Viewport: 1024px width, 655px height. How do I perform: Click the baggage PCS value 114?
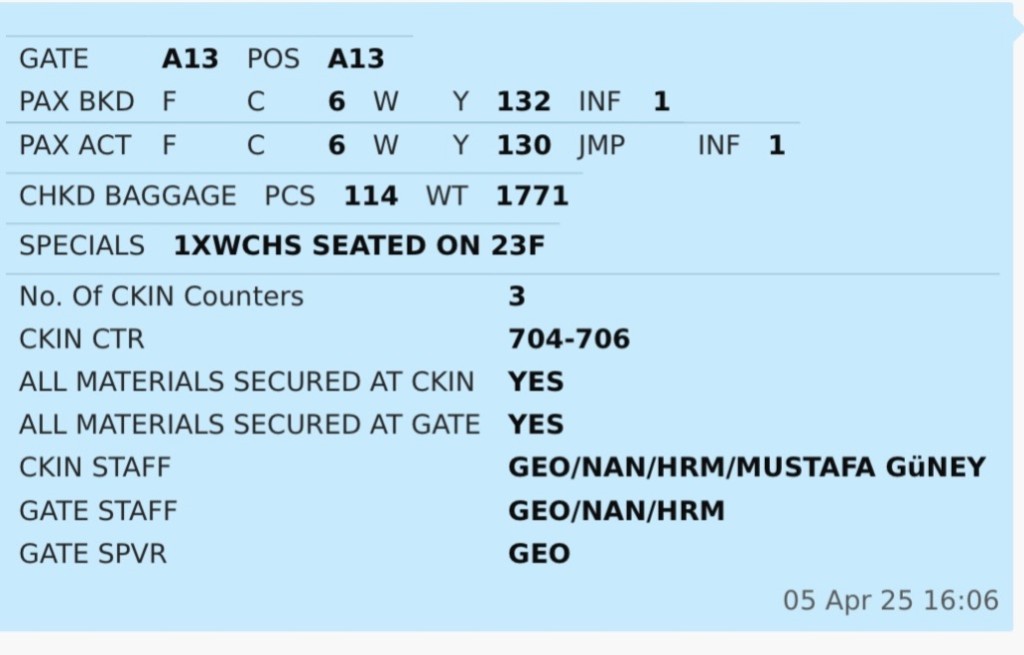pyautogui.click(x=371, y=196)
